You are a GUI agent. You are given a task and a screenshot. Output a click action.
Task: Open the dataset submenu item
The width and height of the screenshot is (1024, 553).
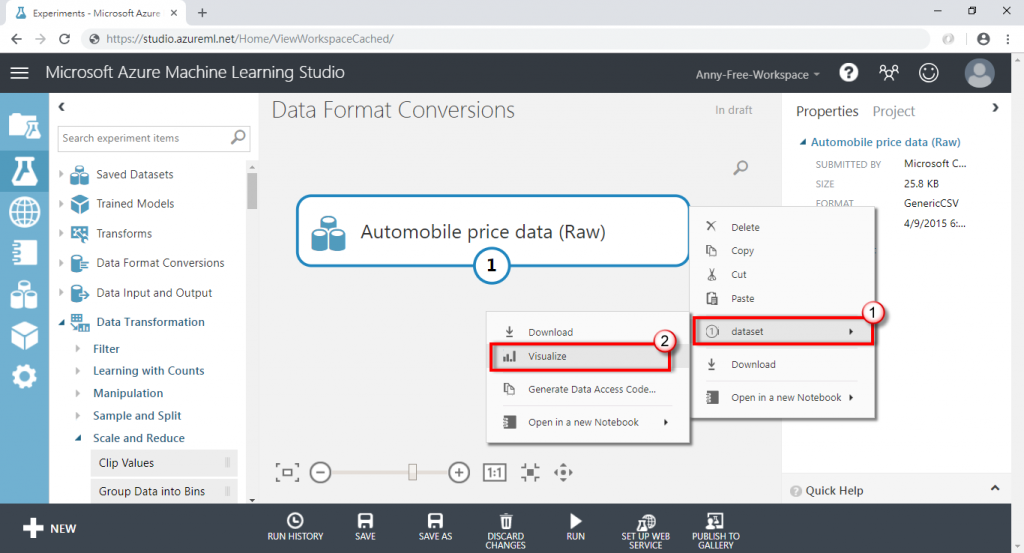782,332
